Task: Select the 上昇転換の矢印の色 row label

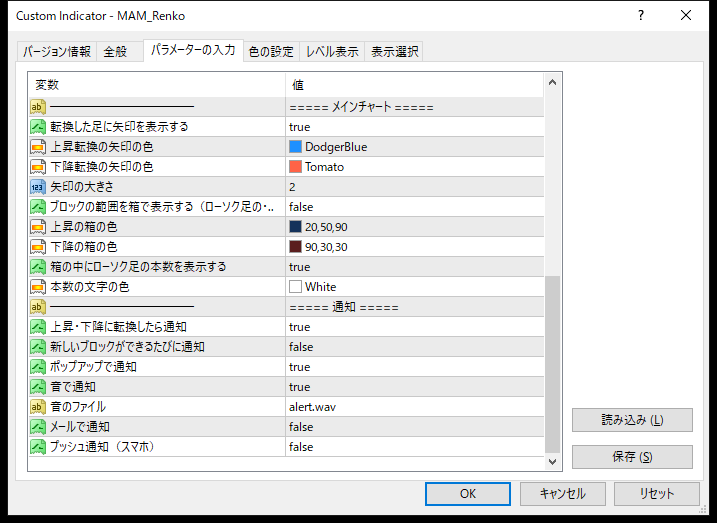Action: click(102, 147)
